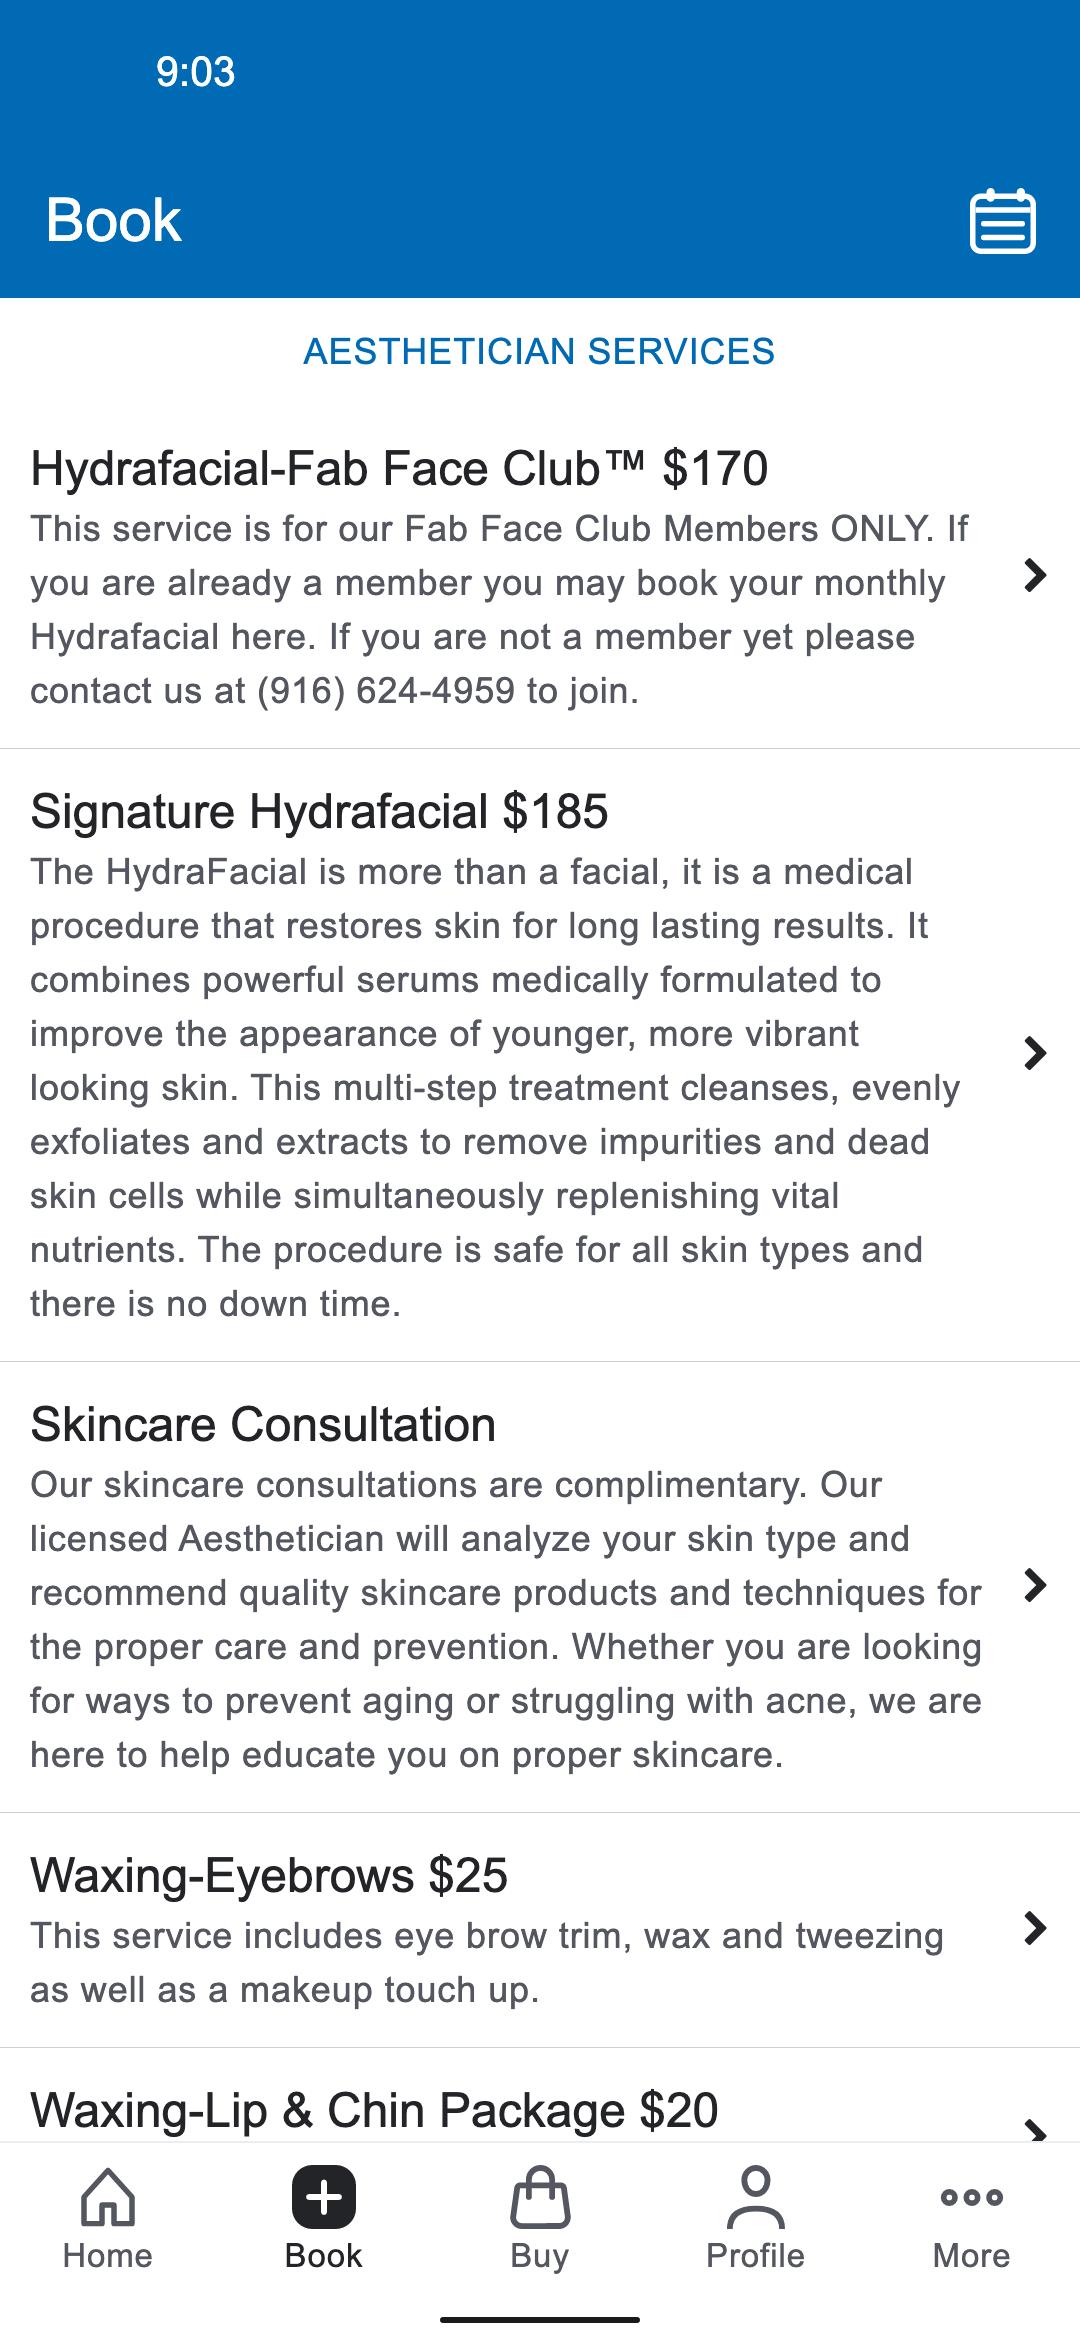The height and width of the screenshot is (2340, 1080).
Task: Open the Profile person icon
Action: [756, 2196]
